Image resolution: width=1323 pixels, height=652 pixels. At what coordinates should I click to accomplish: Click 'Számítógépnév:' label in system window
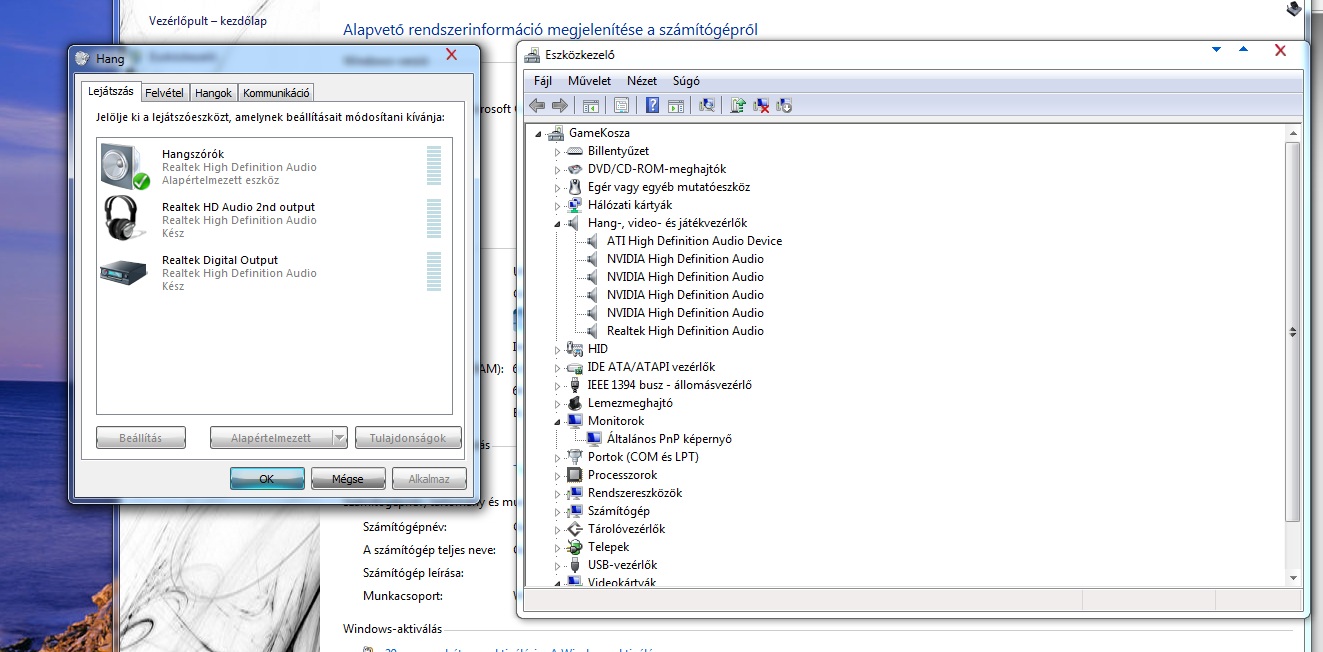(x=405, y=527)
